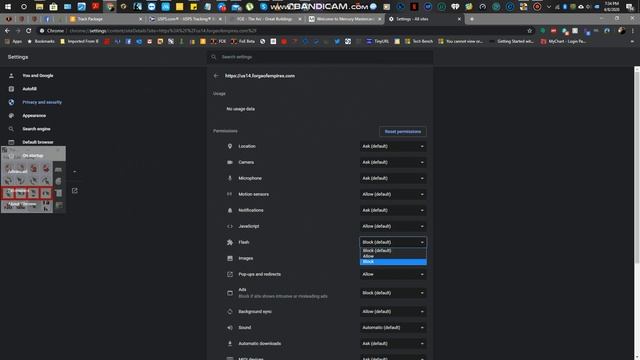The width and height of the screenshot is (640, 360).
Task: Open the Chrome profile avatar
Action: click(x=622, y=31)
